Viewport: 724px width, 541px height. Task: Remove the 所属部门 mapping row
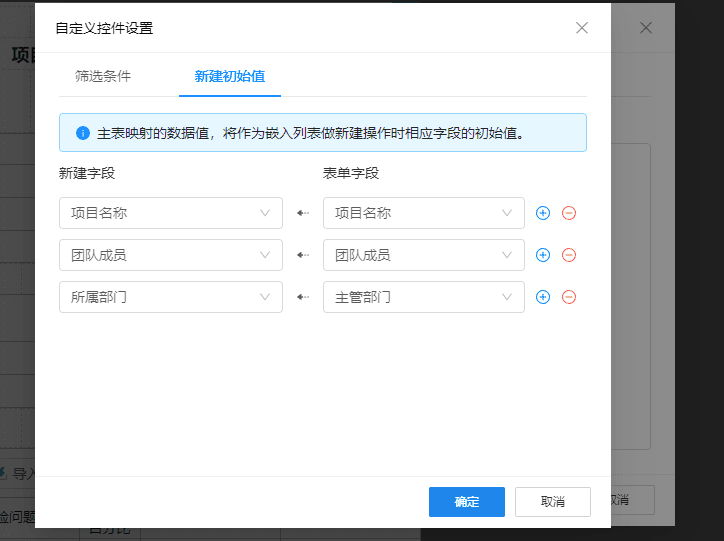(x=569, y=297)
